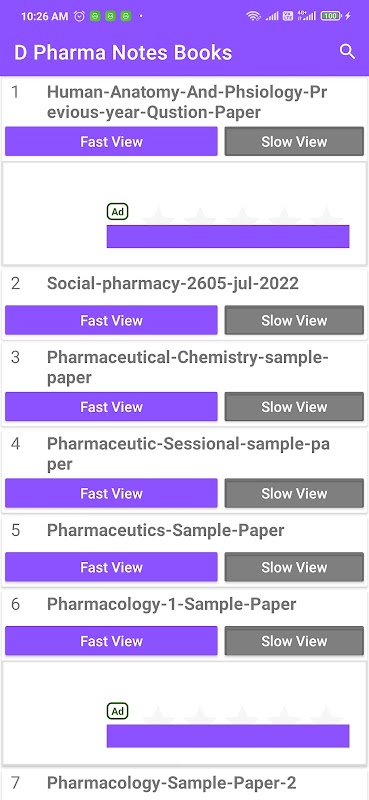
Task: Select Pharmacology-1-Sample-Paper item title
Action: 171,604
